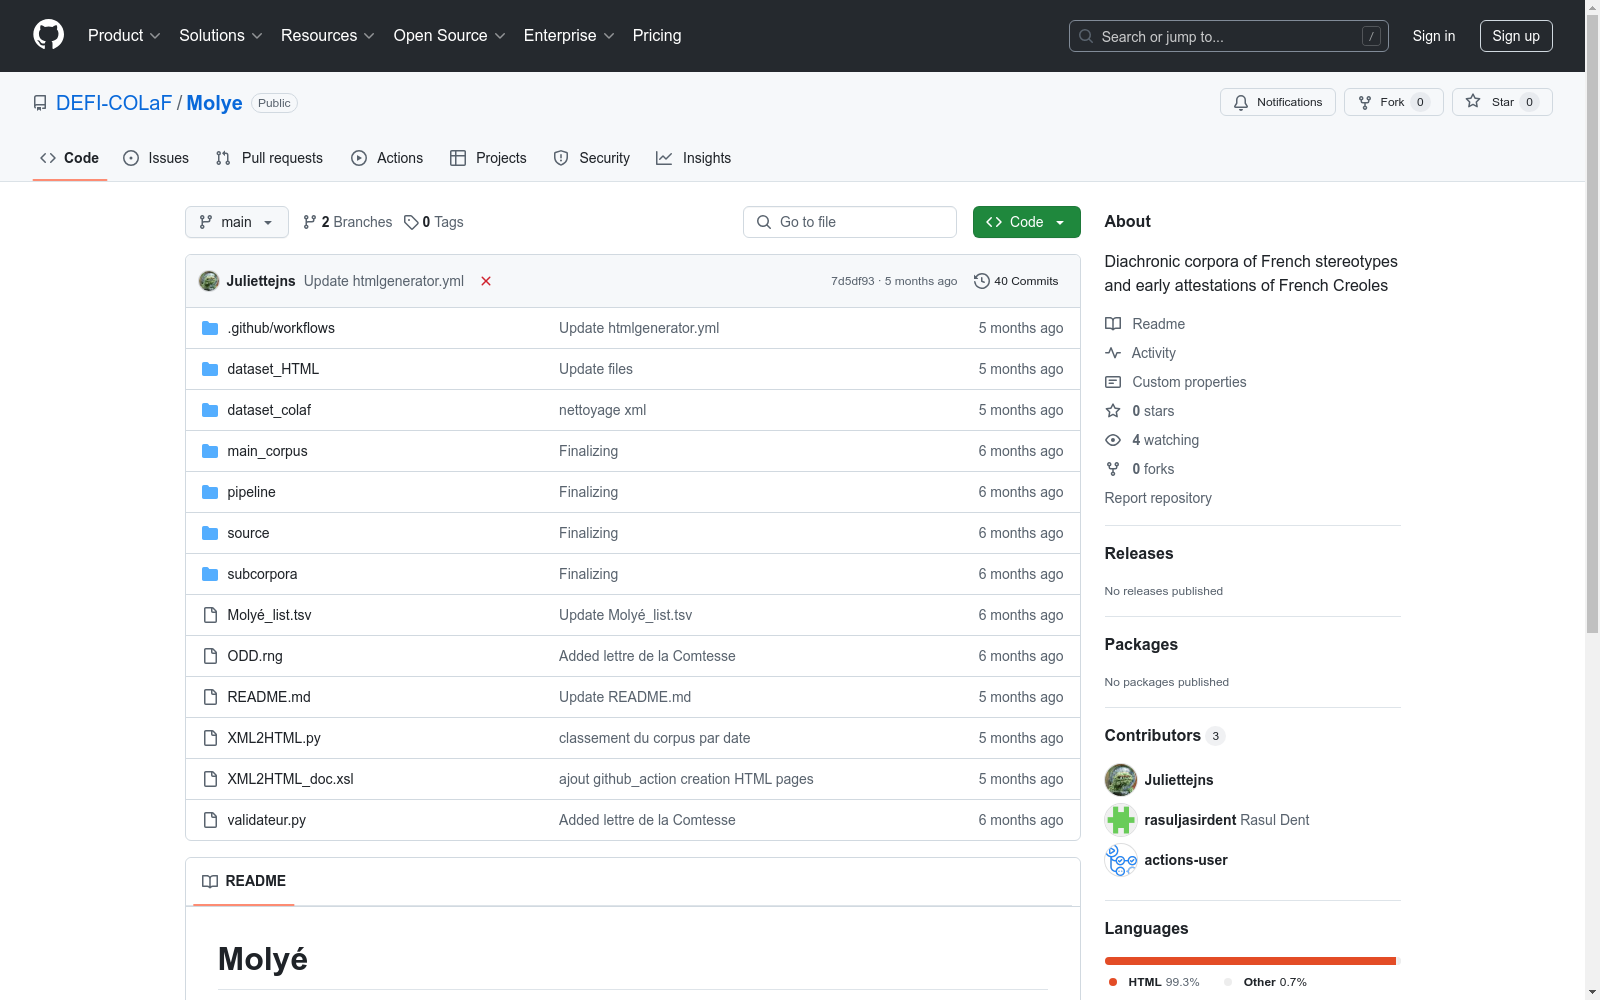Expand the green Code dropdown button
This screenshot has width=1600, height=1000.
coord(1026,222)
